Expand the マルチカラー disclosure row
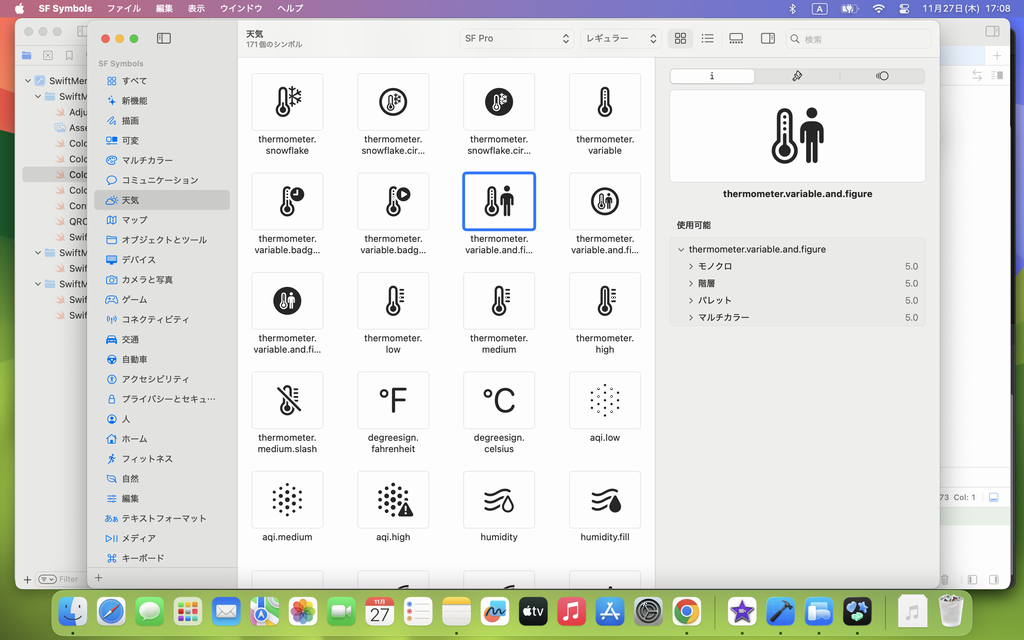 691,318
